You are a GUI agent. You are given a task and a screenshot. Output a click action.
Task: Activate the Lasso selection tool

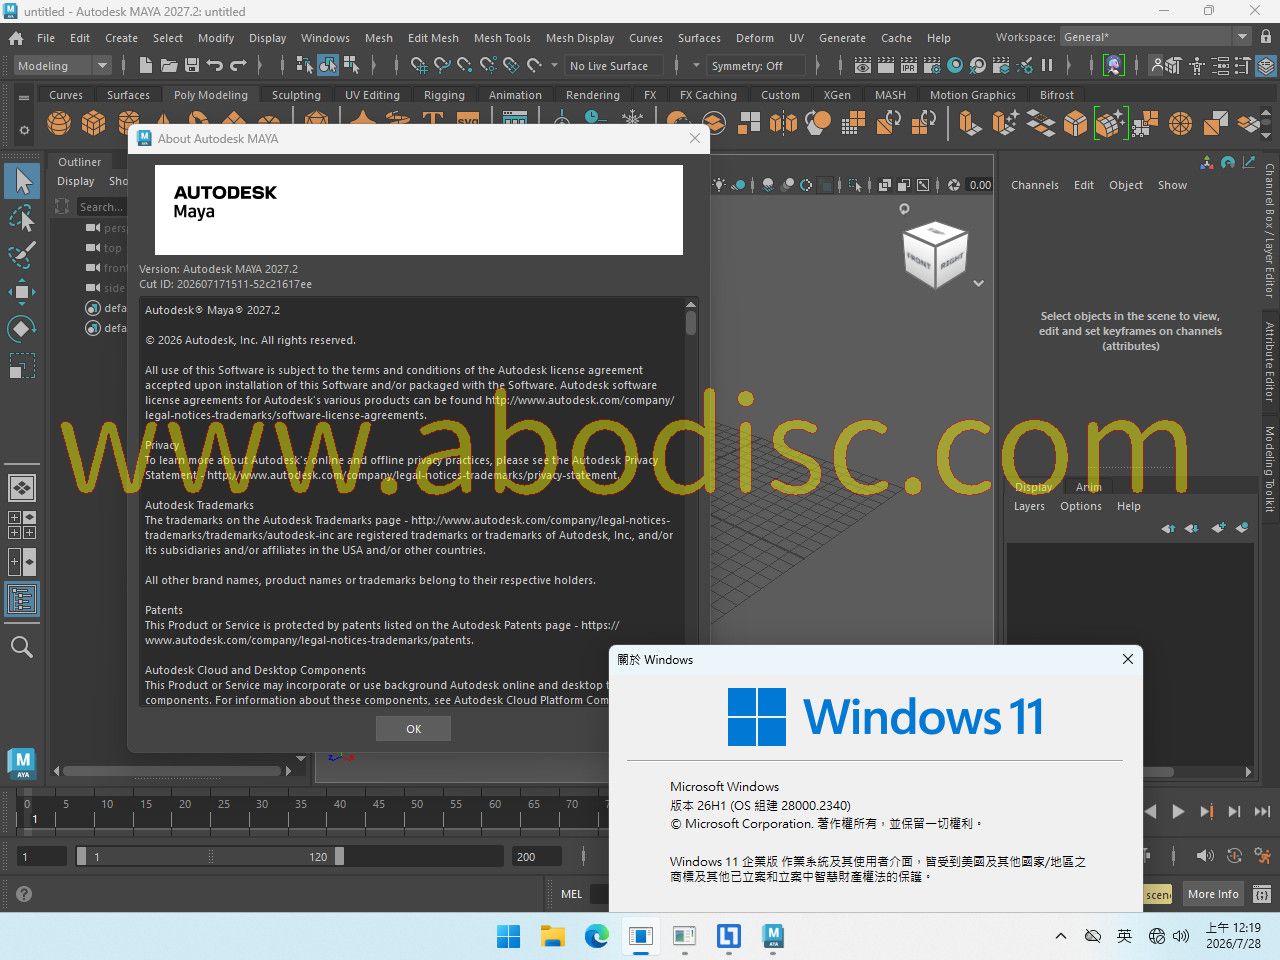click(22, 218)
